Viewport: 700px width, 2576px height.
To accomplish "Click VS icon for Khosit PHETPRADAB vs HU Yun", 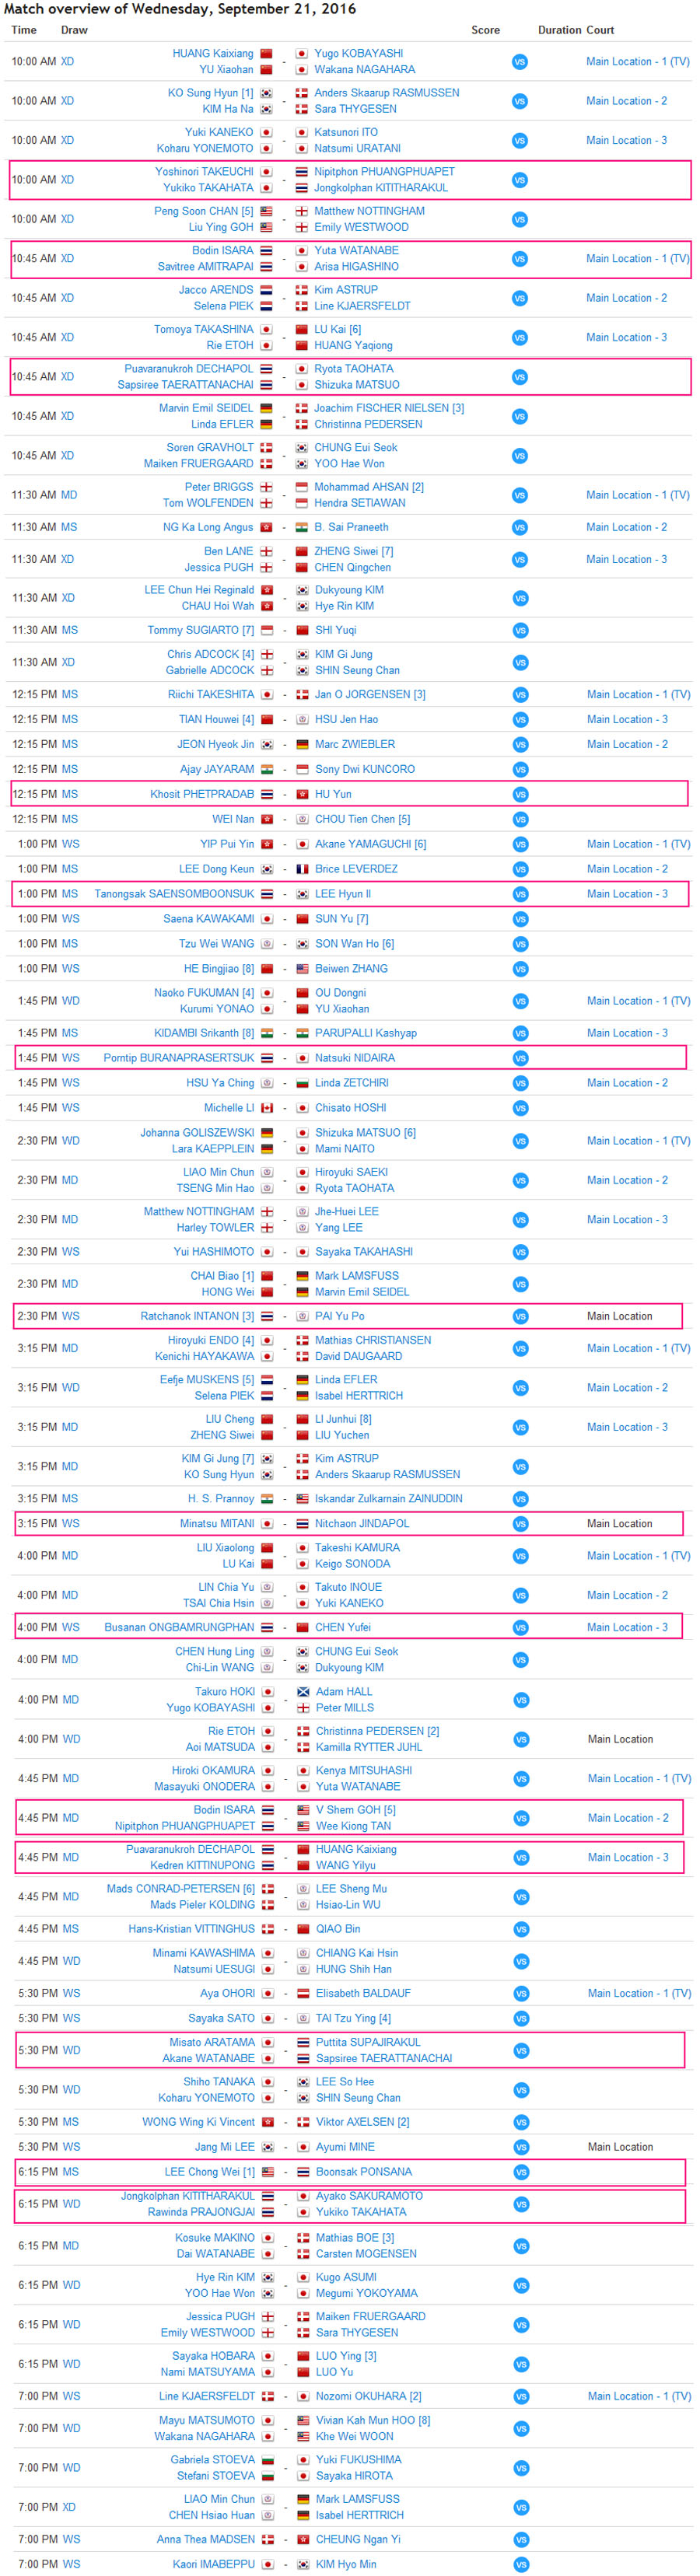I will click(520, 794).
